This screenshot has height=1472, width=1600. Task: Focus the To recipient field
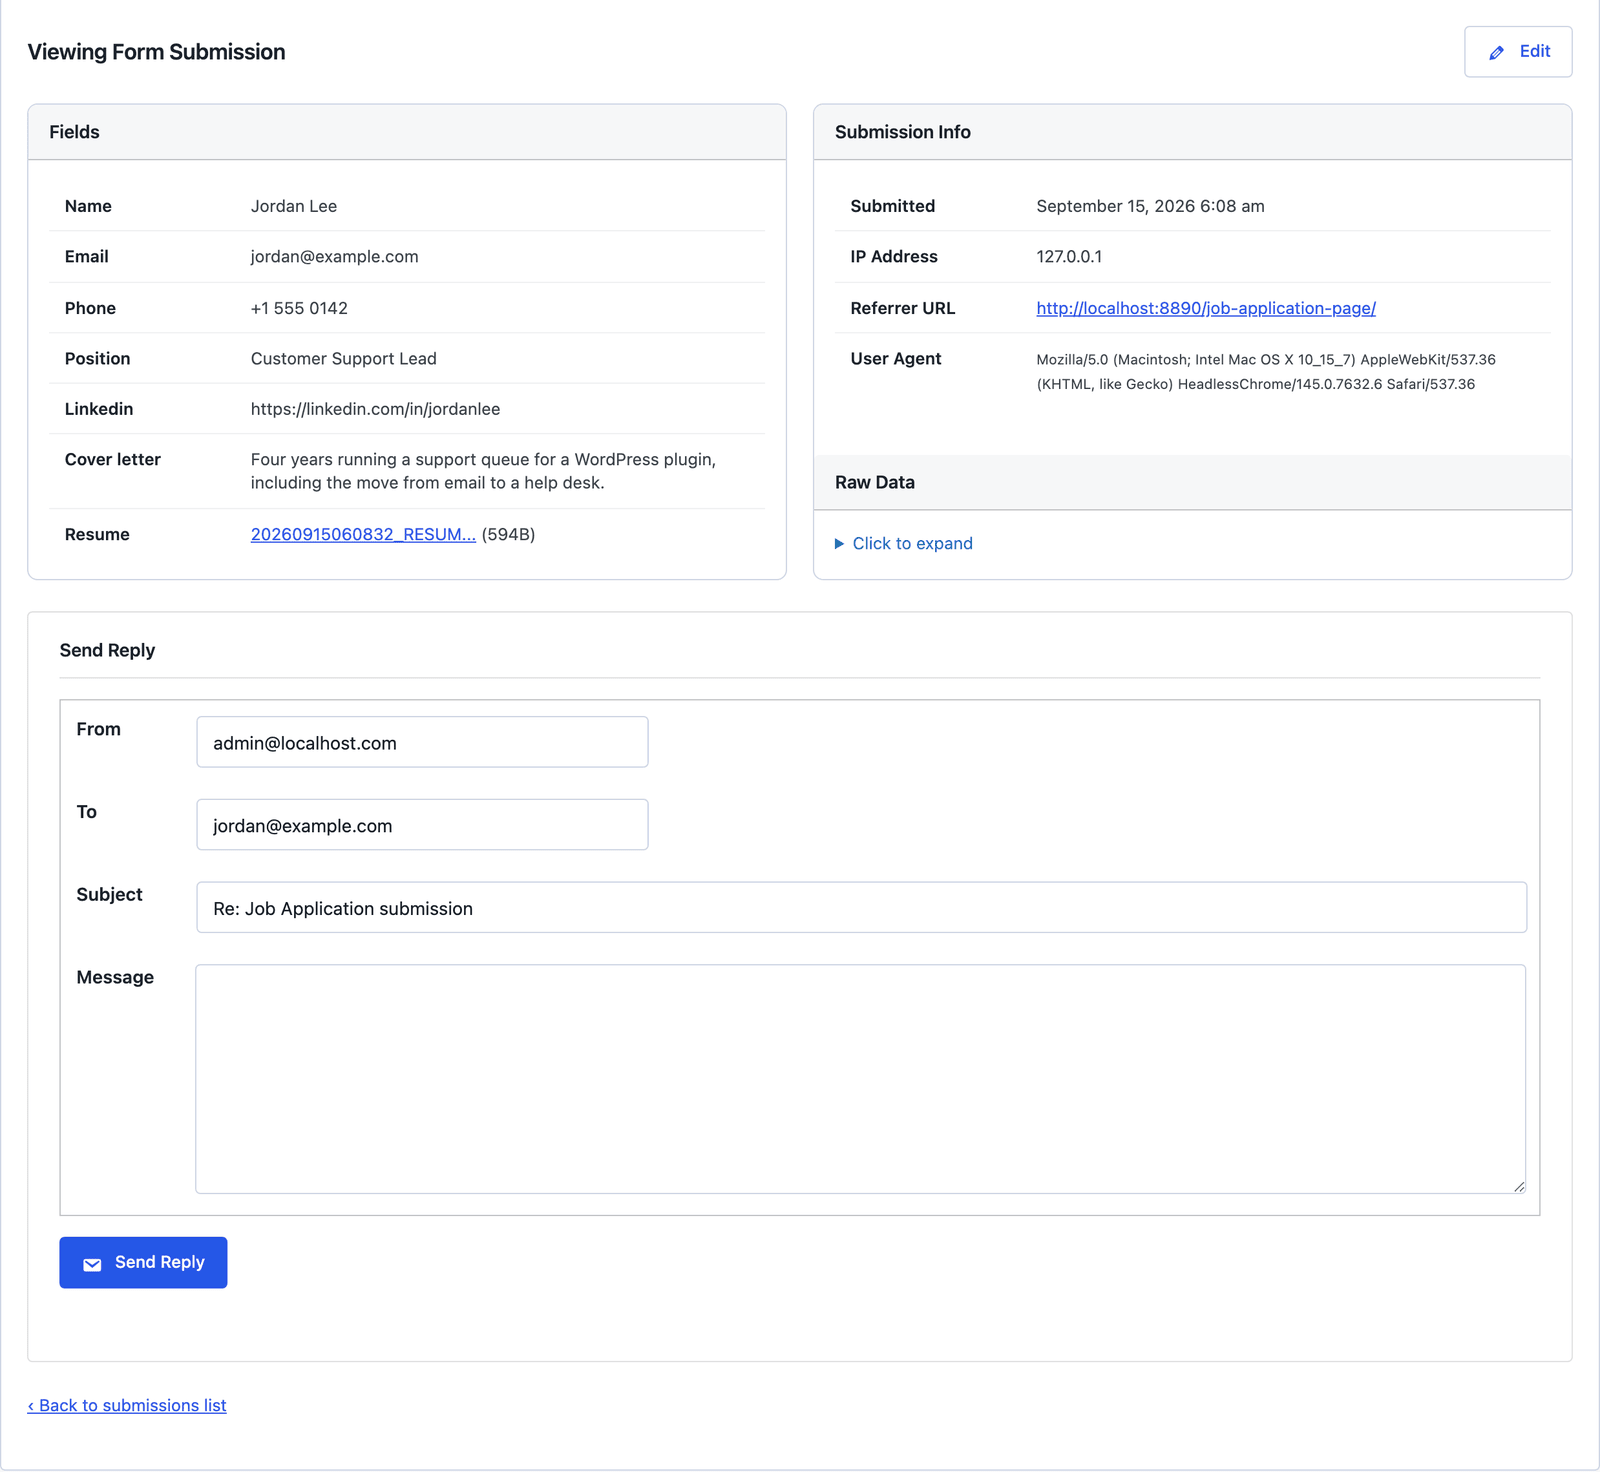pyautogui.click(x=422, y=825)
